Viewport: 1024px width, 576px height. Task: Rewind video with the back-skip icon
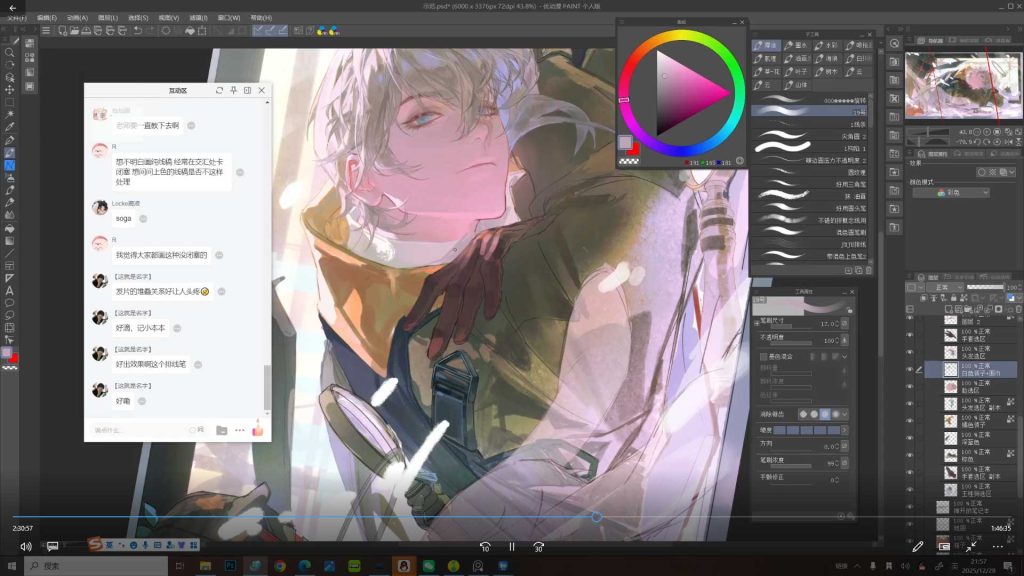pyautogui.click(x=485, y=547)
